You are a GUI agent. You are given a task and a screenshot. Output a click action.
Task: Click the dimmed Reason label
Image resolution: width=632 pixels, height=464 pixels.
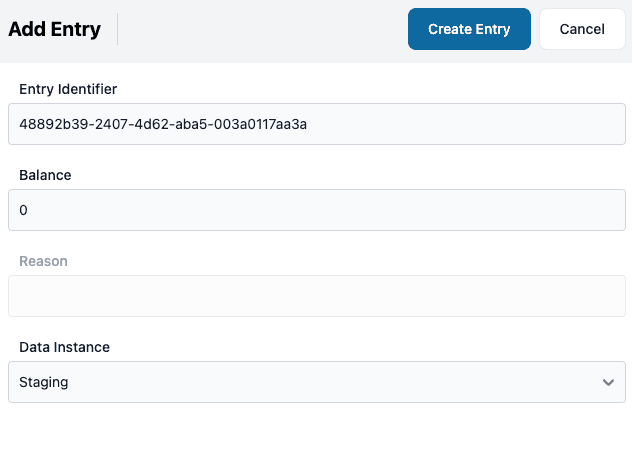(43, 261)
